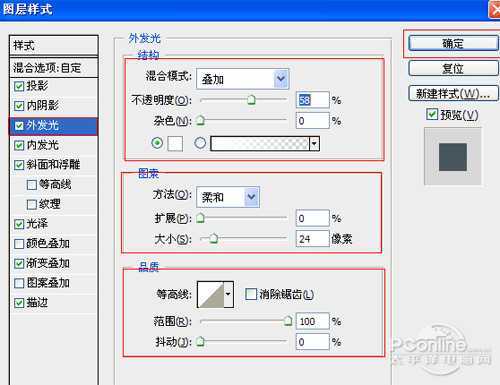Uncheck the 描边 style checkbox
The width and height of the screenshot is (500, 385).
coord(19,303)
